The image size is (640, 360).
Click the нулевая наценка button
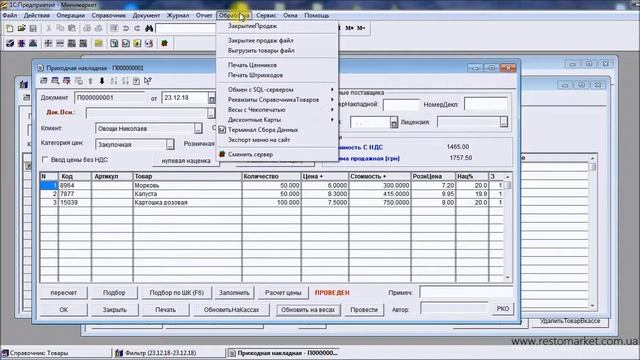(x=186, y=161)
